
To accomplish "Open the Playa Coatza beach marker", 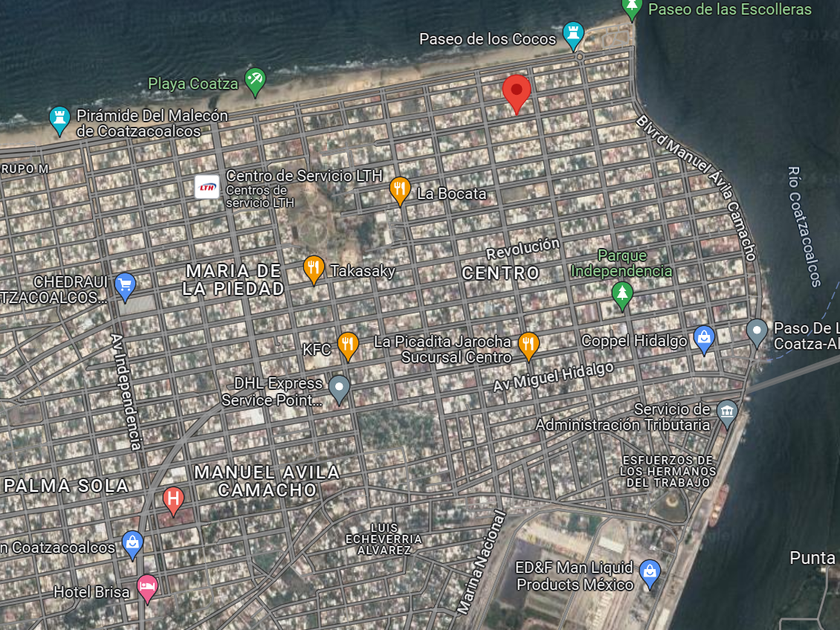I will [255, 81].
